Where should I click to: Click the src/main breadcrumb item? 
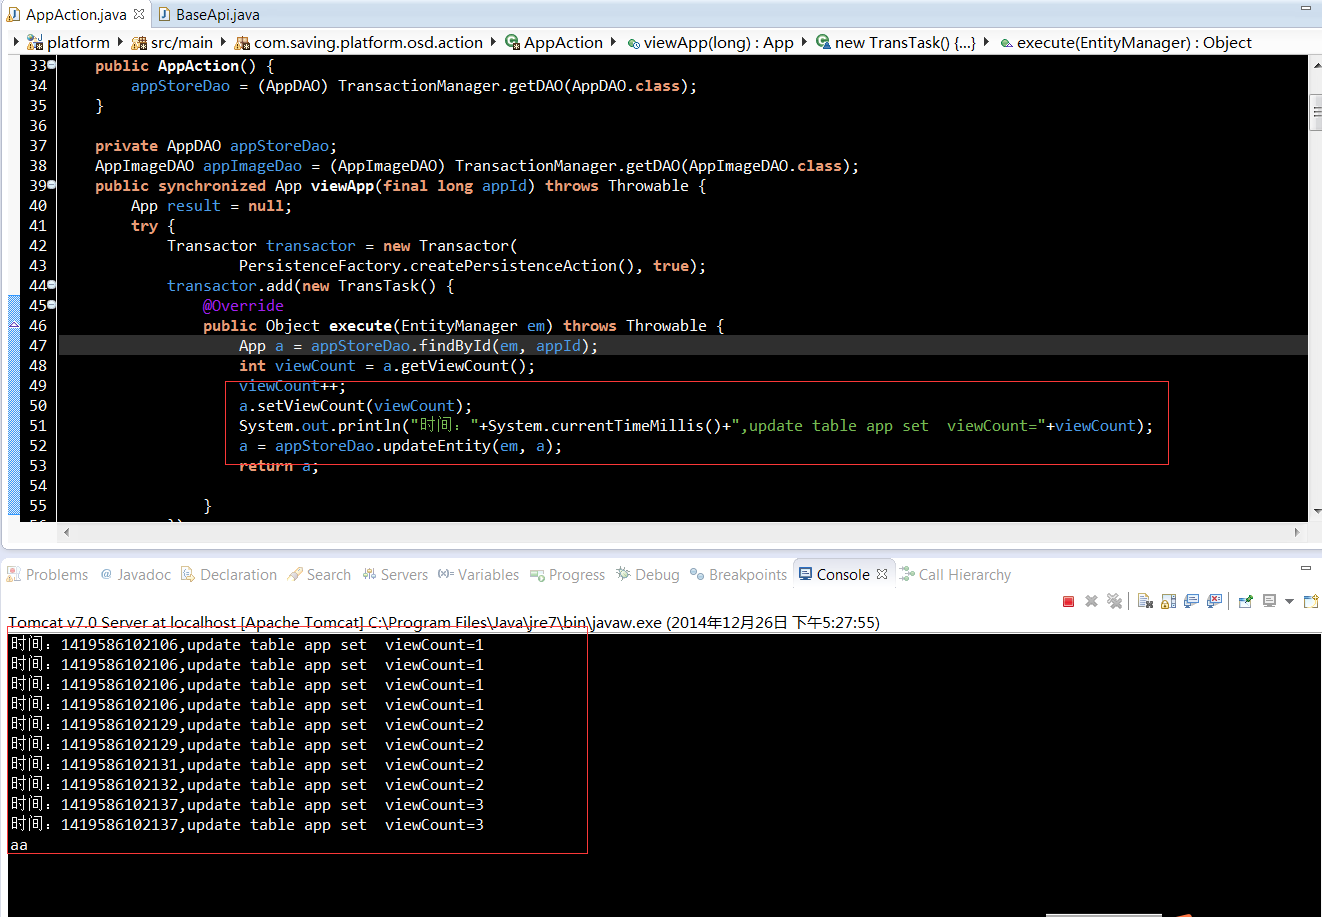pos(172,42)
